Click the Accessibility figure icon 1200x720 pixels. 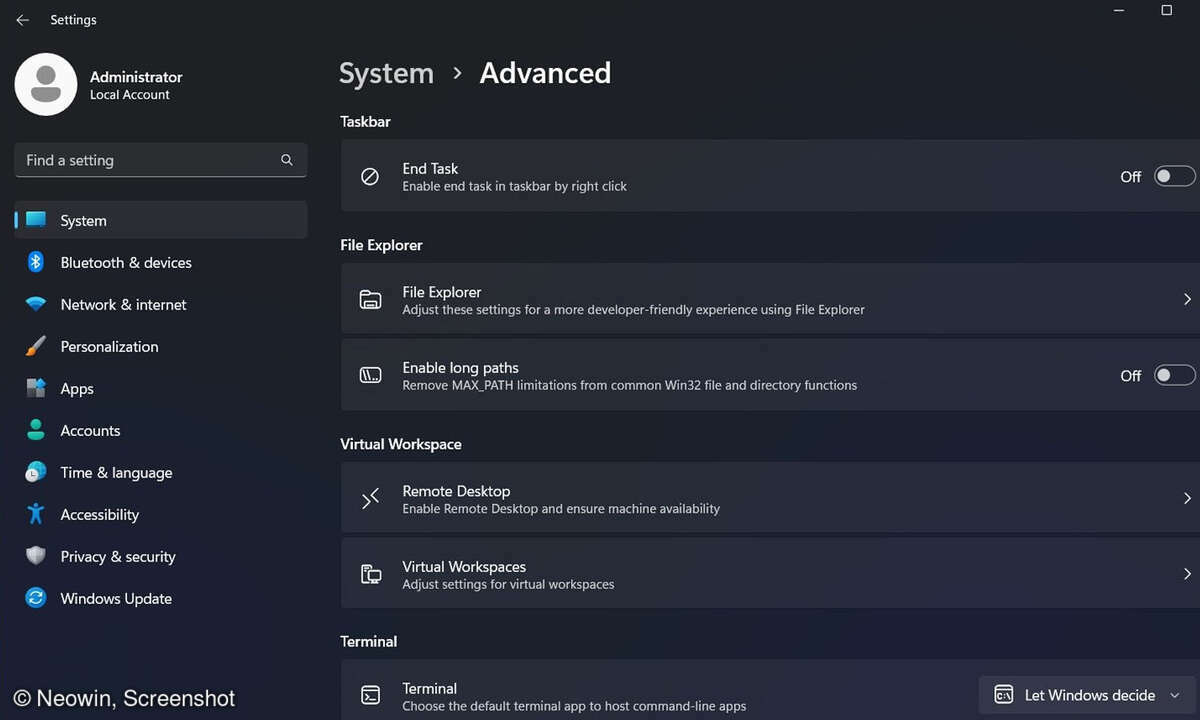tap(36, 514)
